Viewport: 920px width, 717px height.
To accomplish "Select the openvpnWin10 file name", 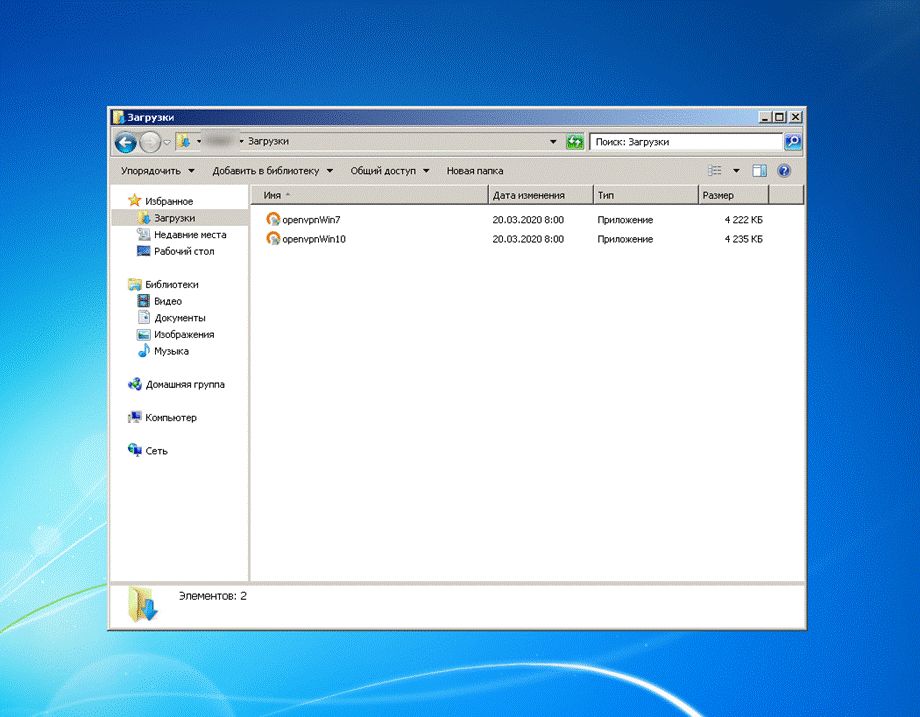I will [314, 239].
